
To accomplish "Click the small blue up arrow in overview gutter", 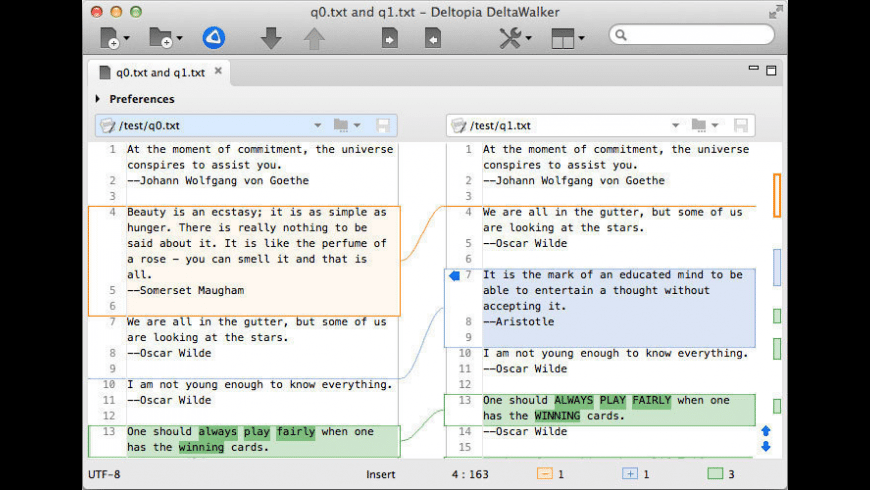I will 766,431.
